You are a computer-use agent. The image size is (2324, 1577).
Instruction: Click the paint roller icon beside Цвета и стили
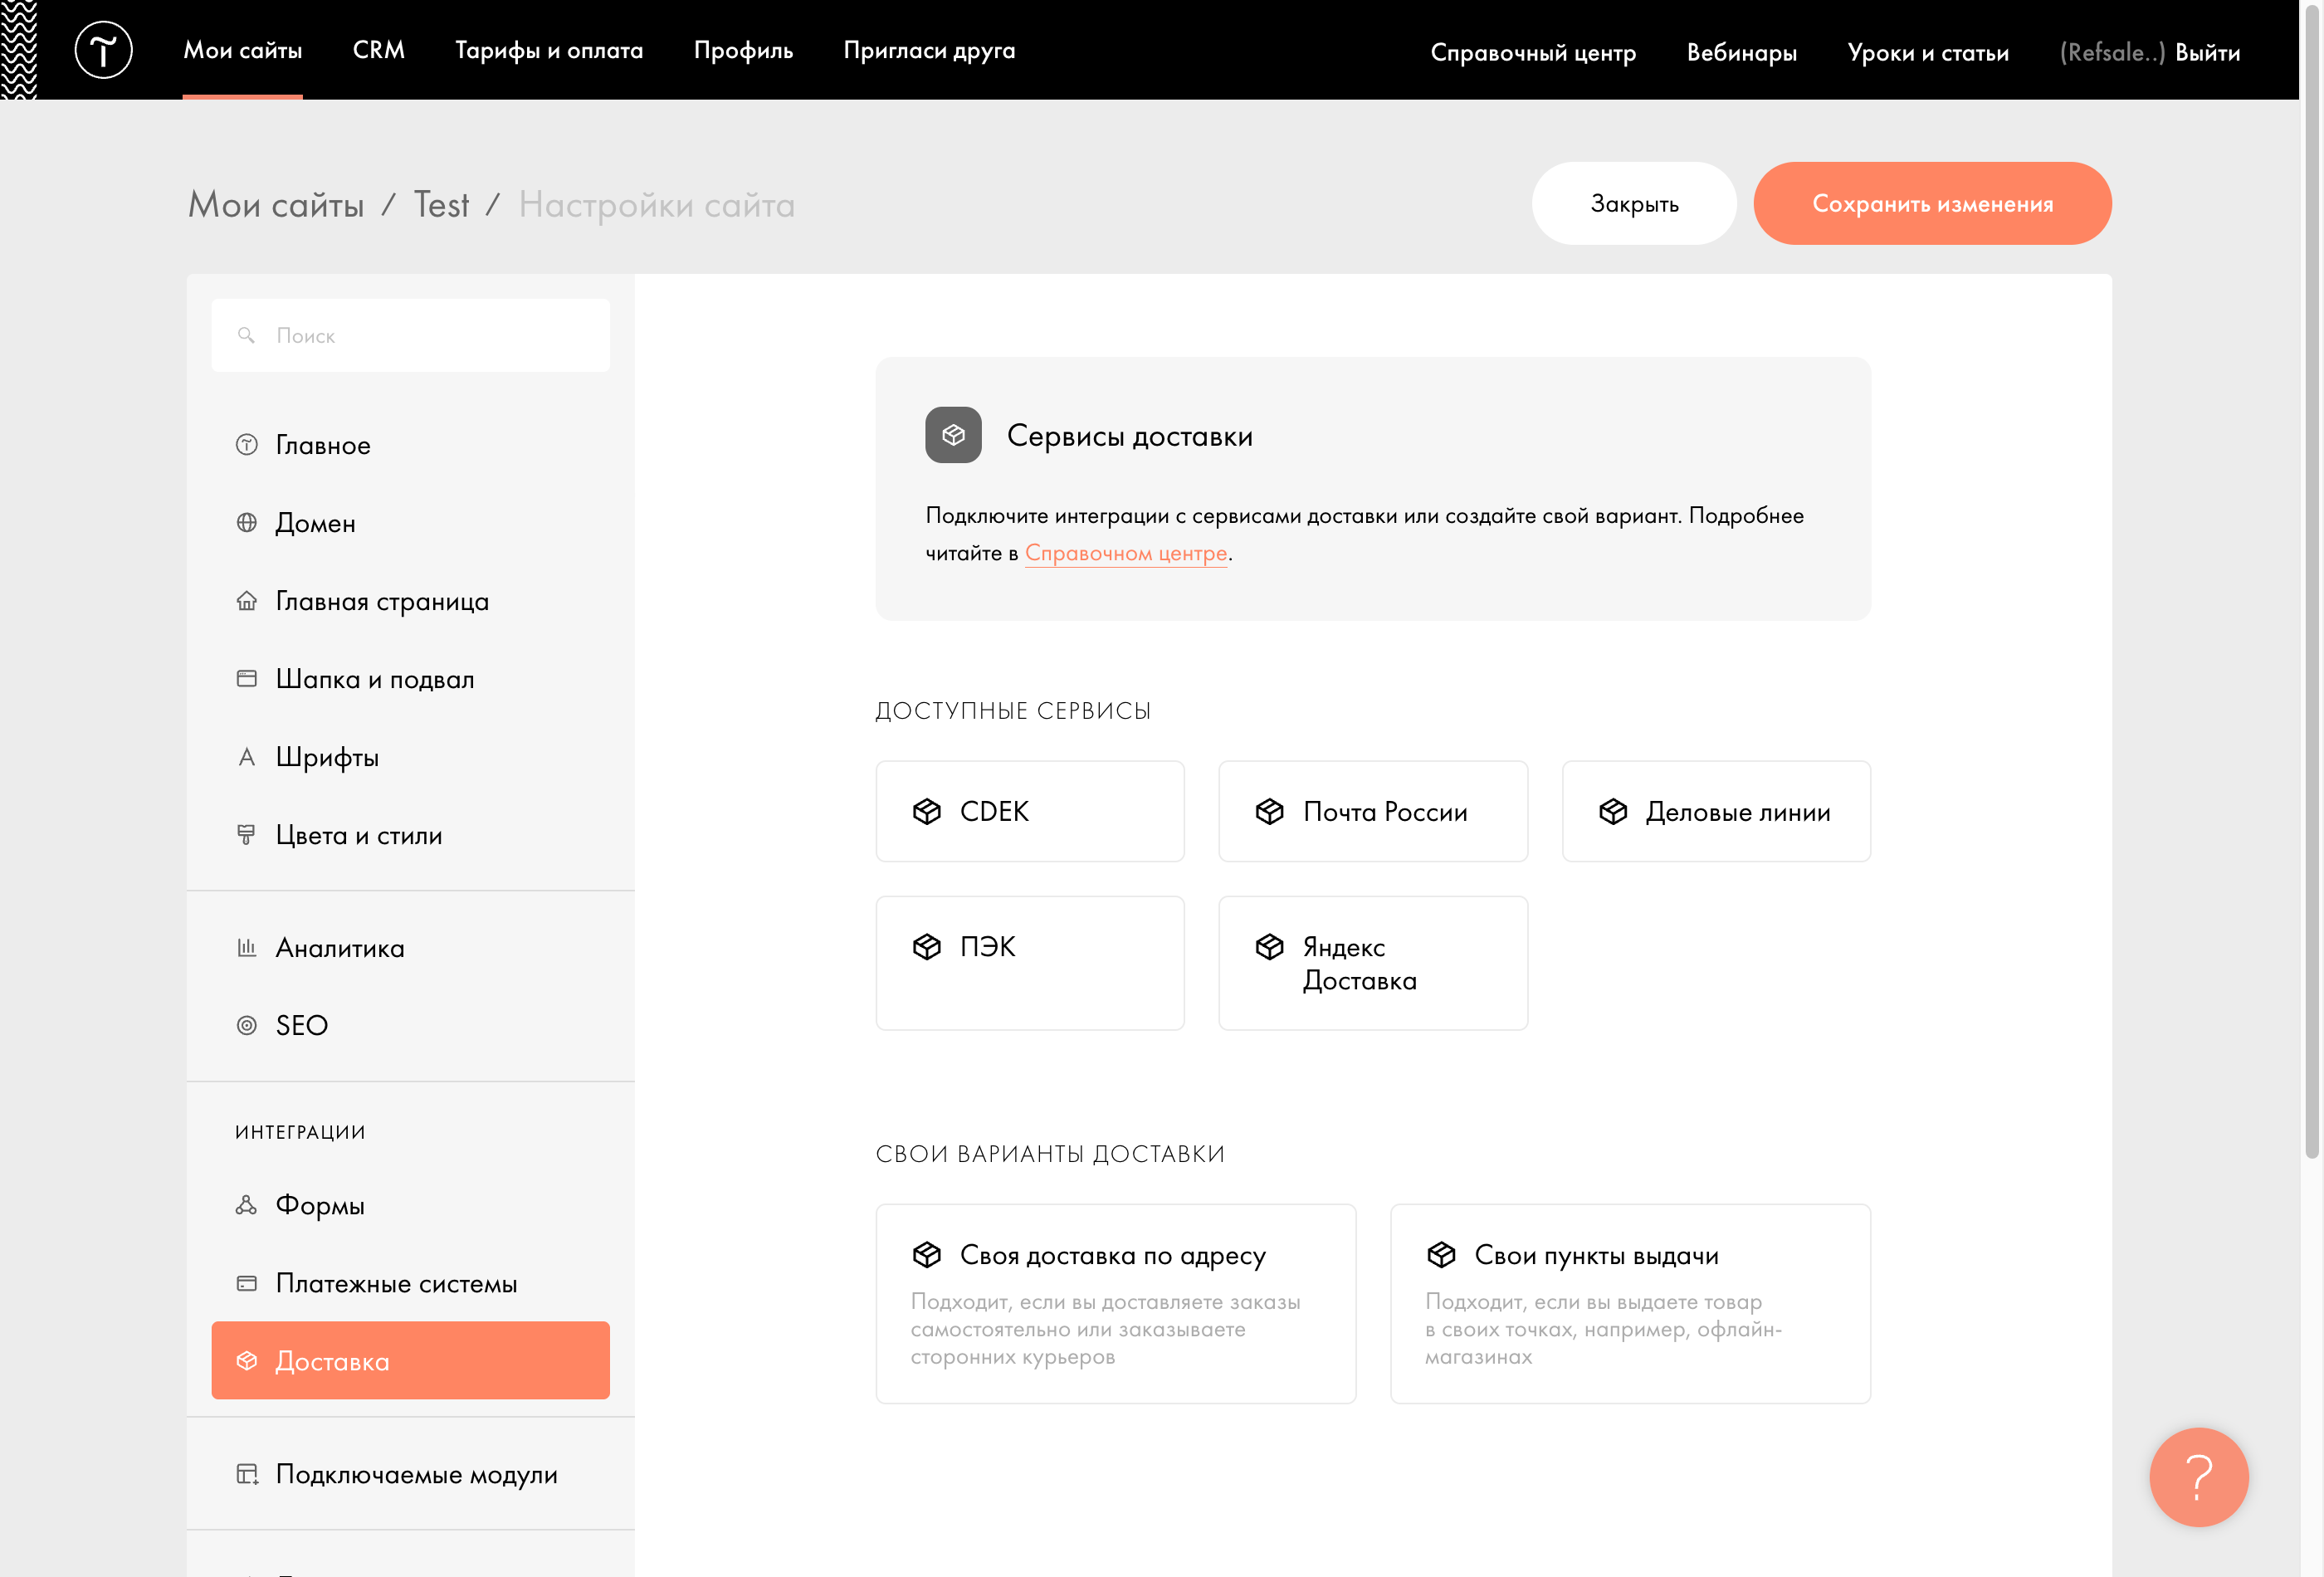(246, 834)
